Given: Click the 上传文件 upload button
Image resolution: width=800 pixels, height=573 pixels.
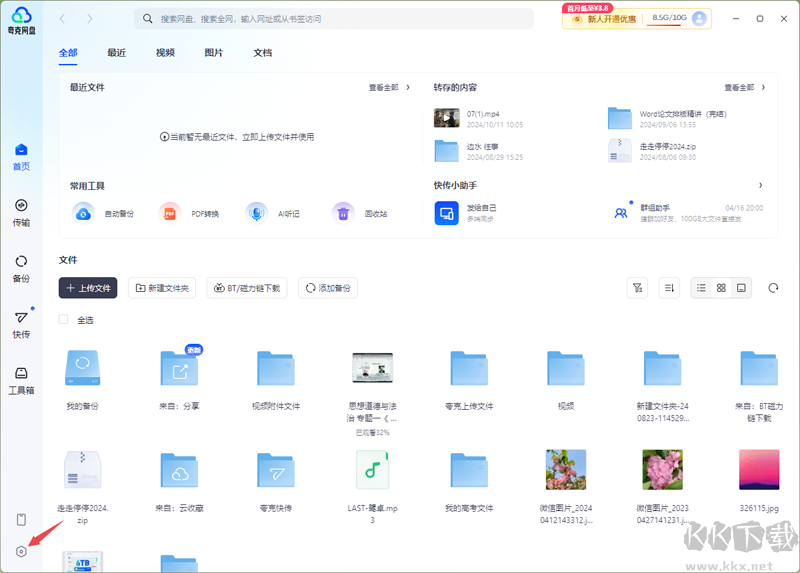Looking at the screenshot, I should click(x=88, y=288).
